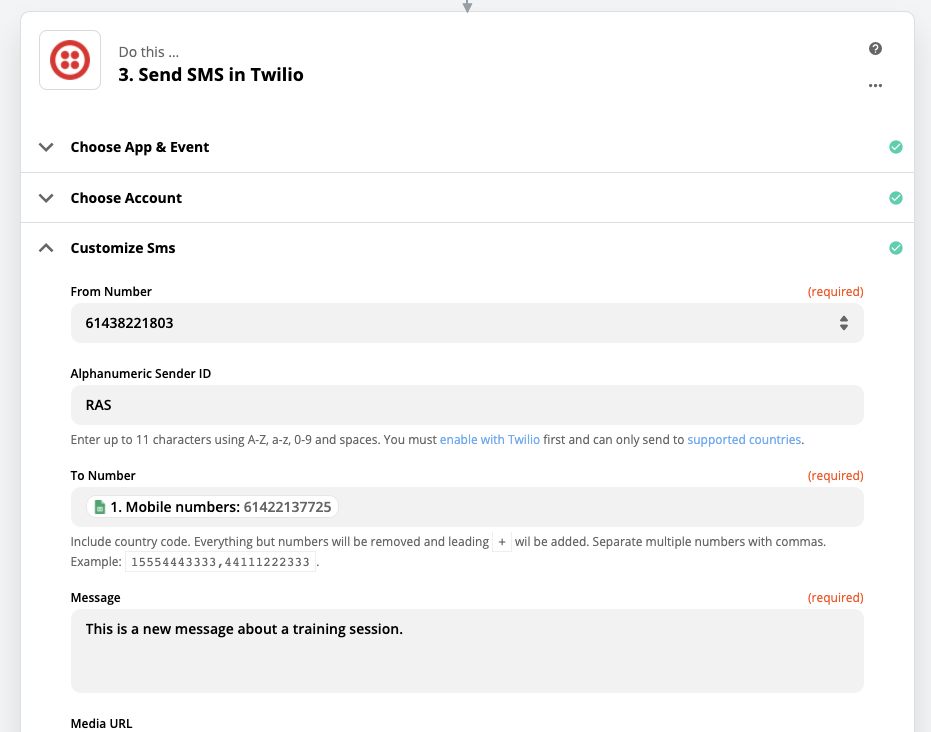Click the To Number label
Viewport: 931px width, 732px height.
(103, 476)
